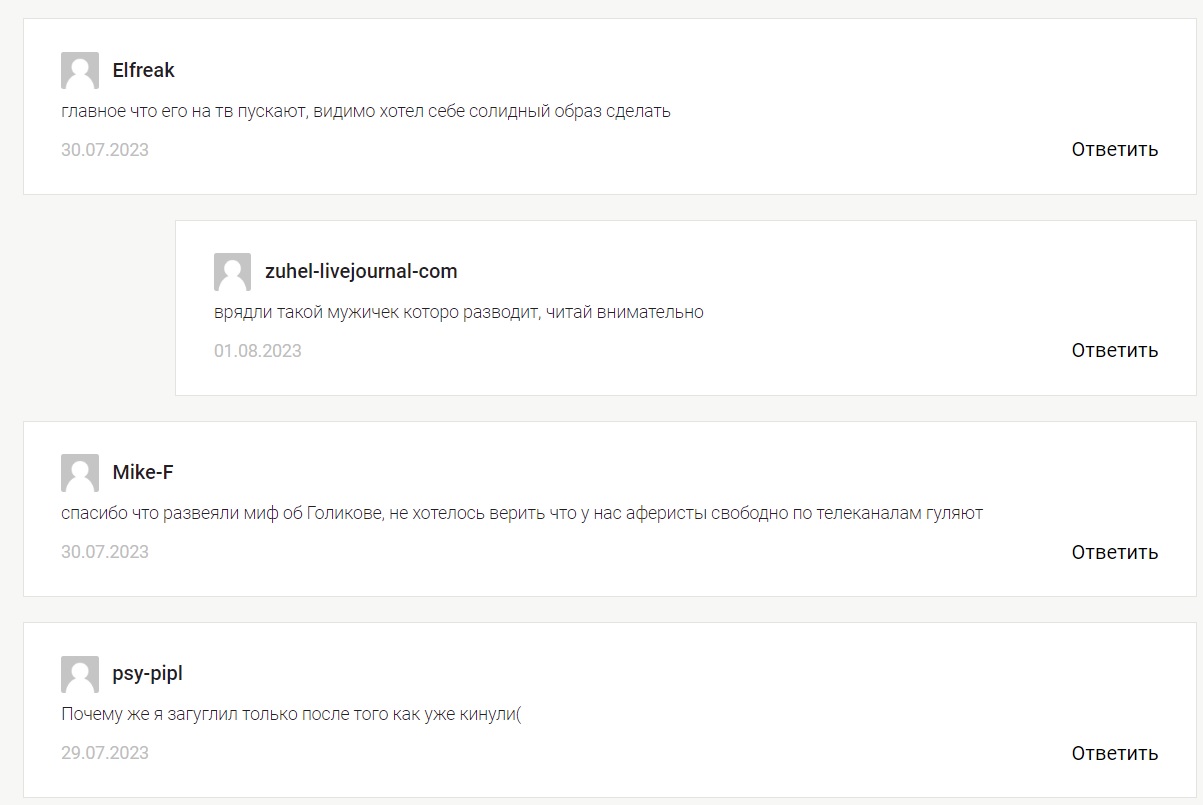
Task: Reply to Mike-F's comment via Ответить
Action: pos(1115,552)
